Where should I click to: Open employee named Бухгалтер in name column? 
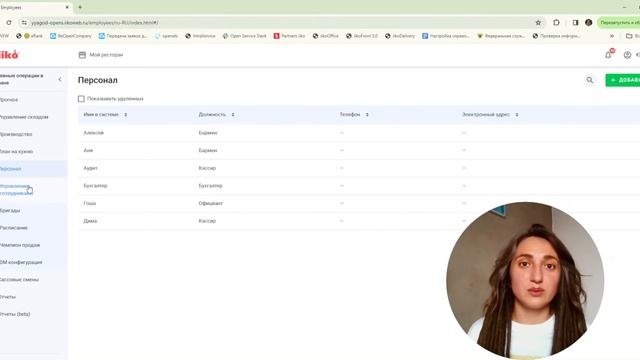95,186
